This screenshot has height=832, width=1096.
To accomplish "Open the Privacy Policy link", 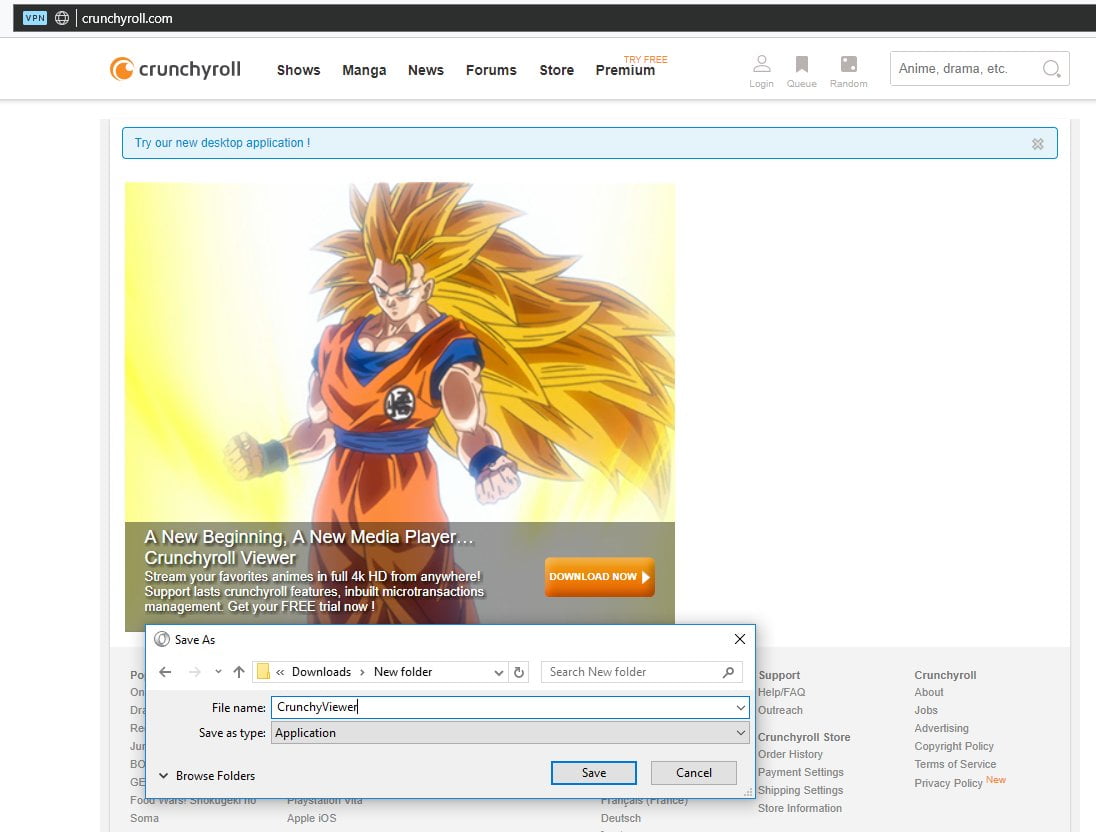I will tap(949, 783).
